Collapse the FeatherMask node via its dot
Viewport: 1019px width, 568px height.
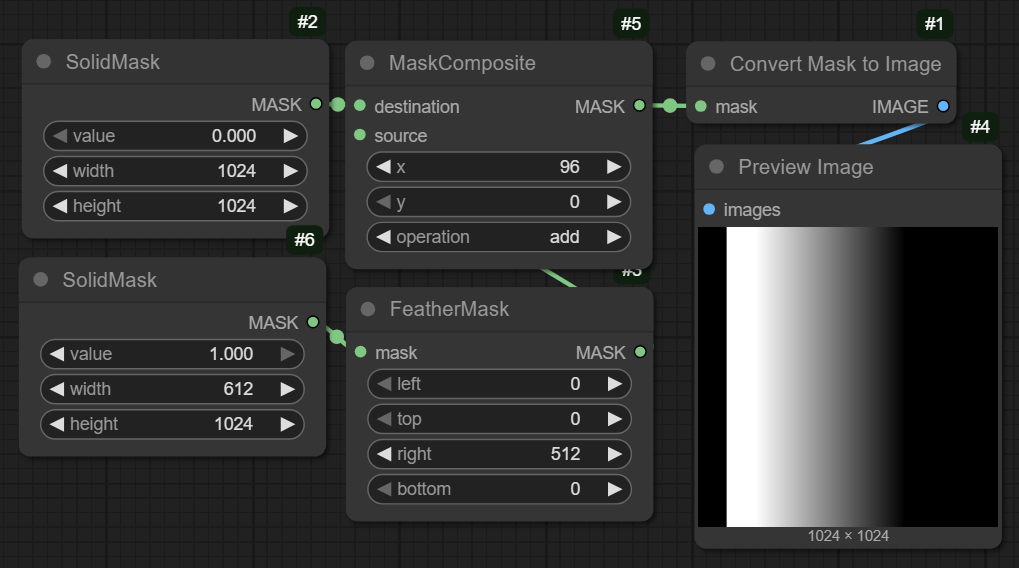[x=368, y=309]
